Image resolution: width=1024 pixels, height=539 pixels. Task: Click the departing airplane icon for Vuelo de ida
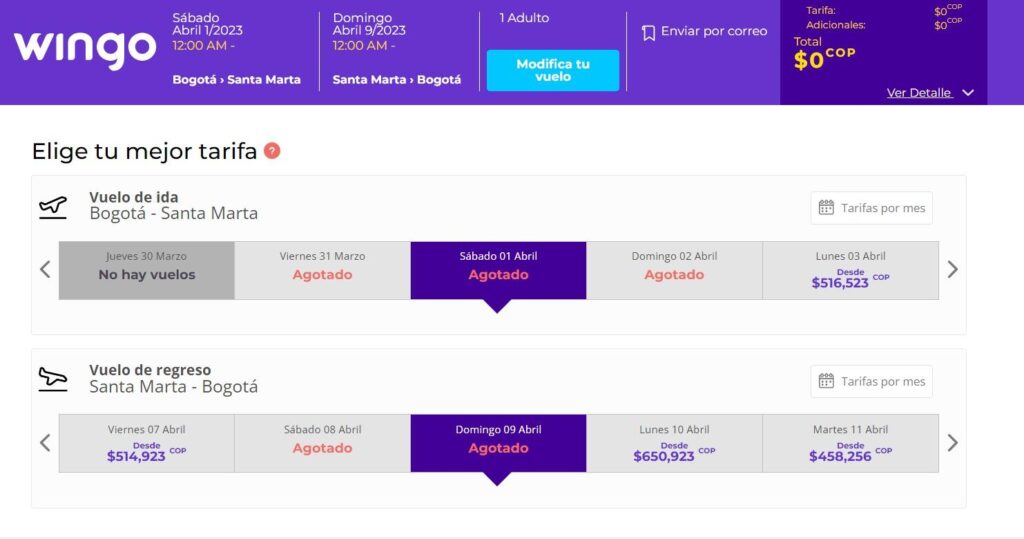53,206
